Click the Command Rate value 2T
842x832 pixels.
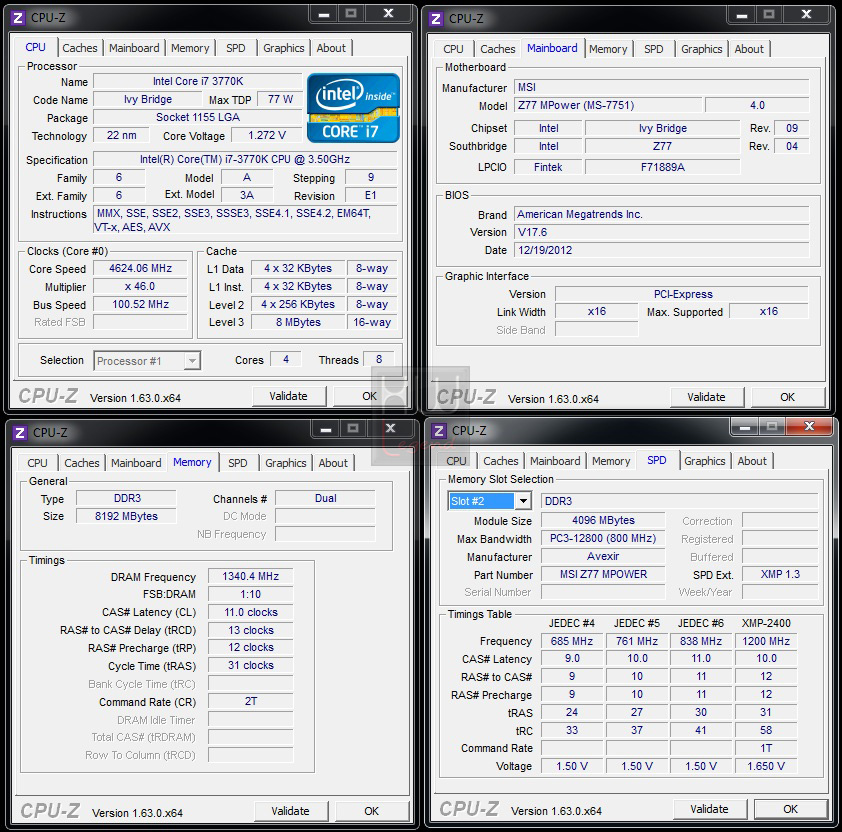click(251, 701)
